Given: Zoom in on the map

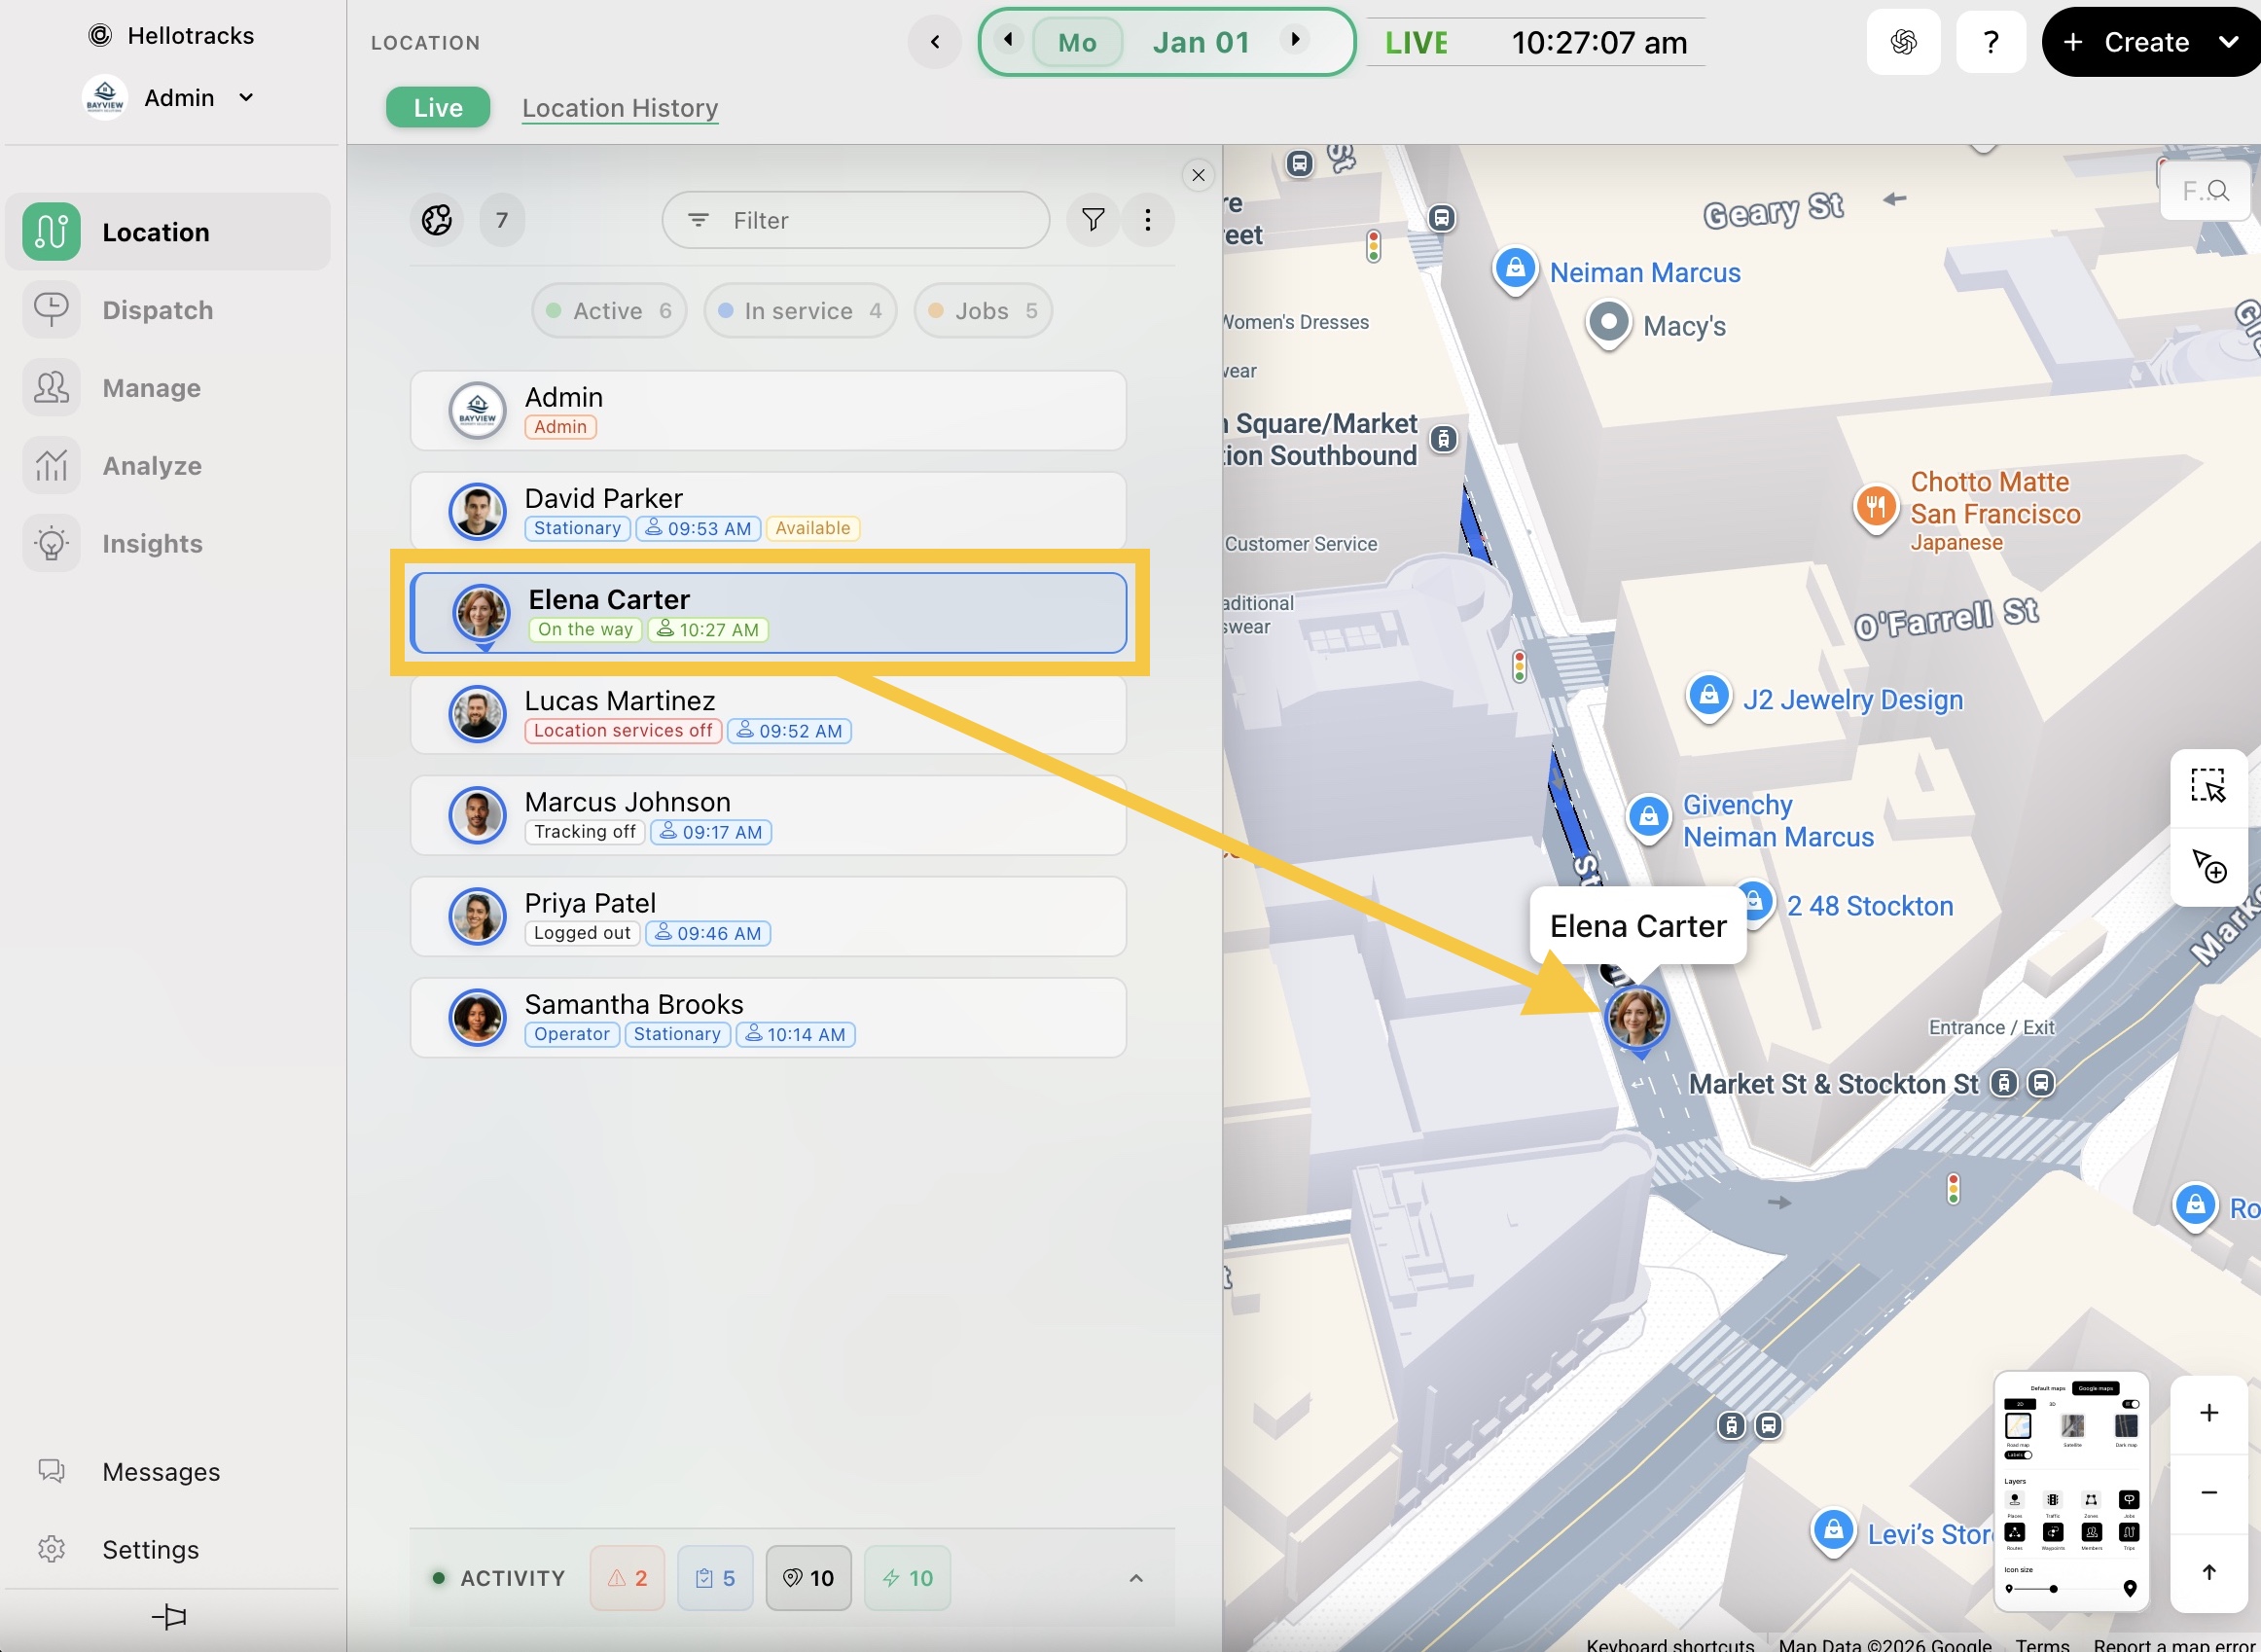Looking at the screenshot, I should click(x=2208, y=1412).
